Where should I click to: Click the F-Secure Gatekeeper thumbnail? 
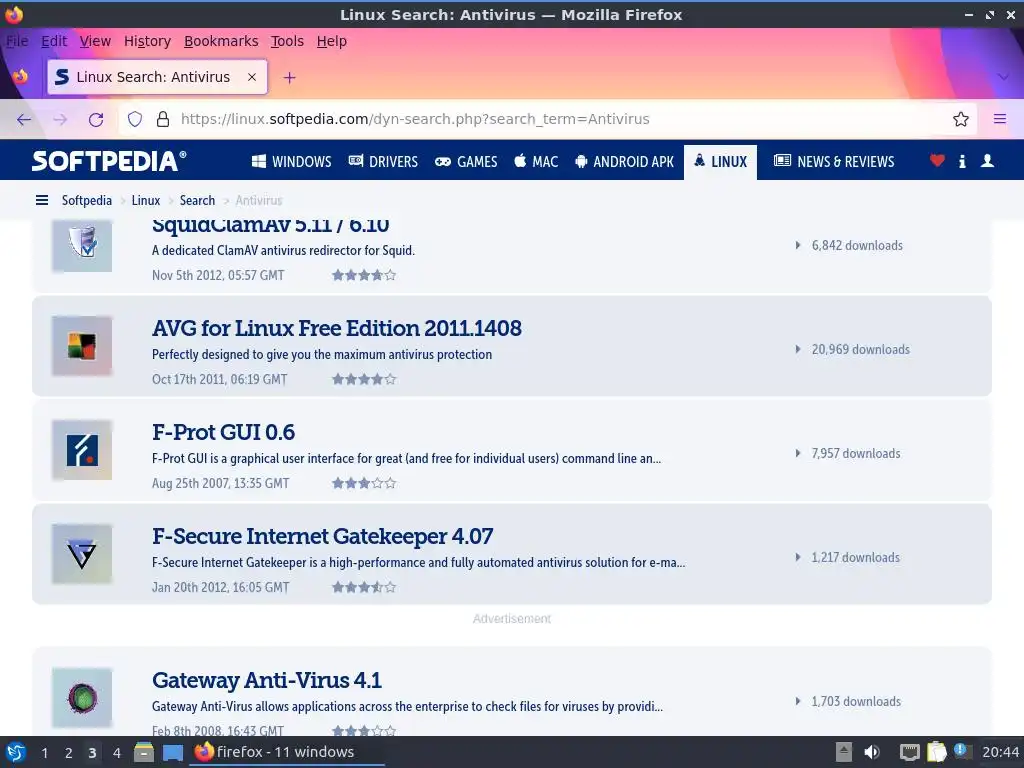pos(82,554)
